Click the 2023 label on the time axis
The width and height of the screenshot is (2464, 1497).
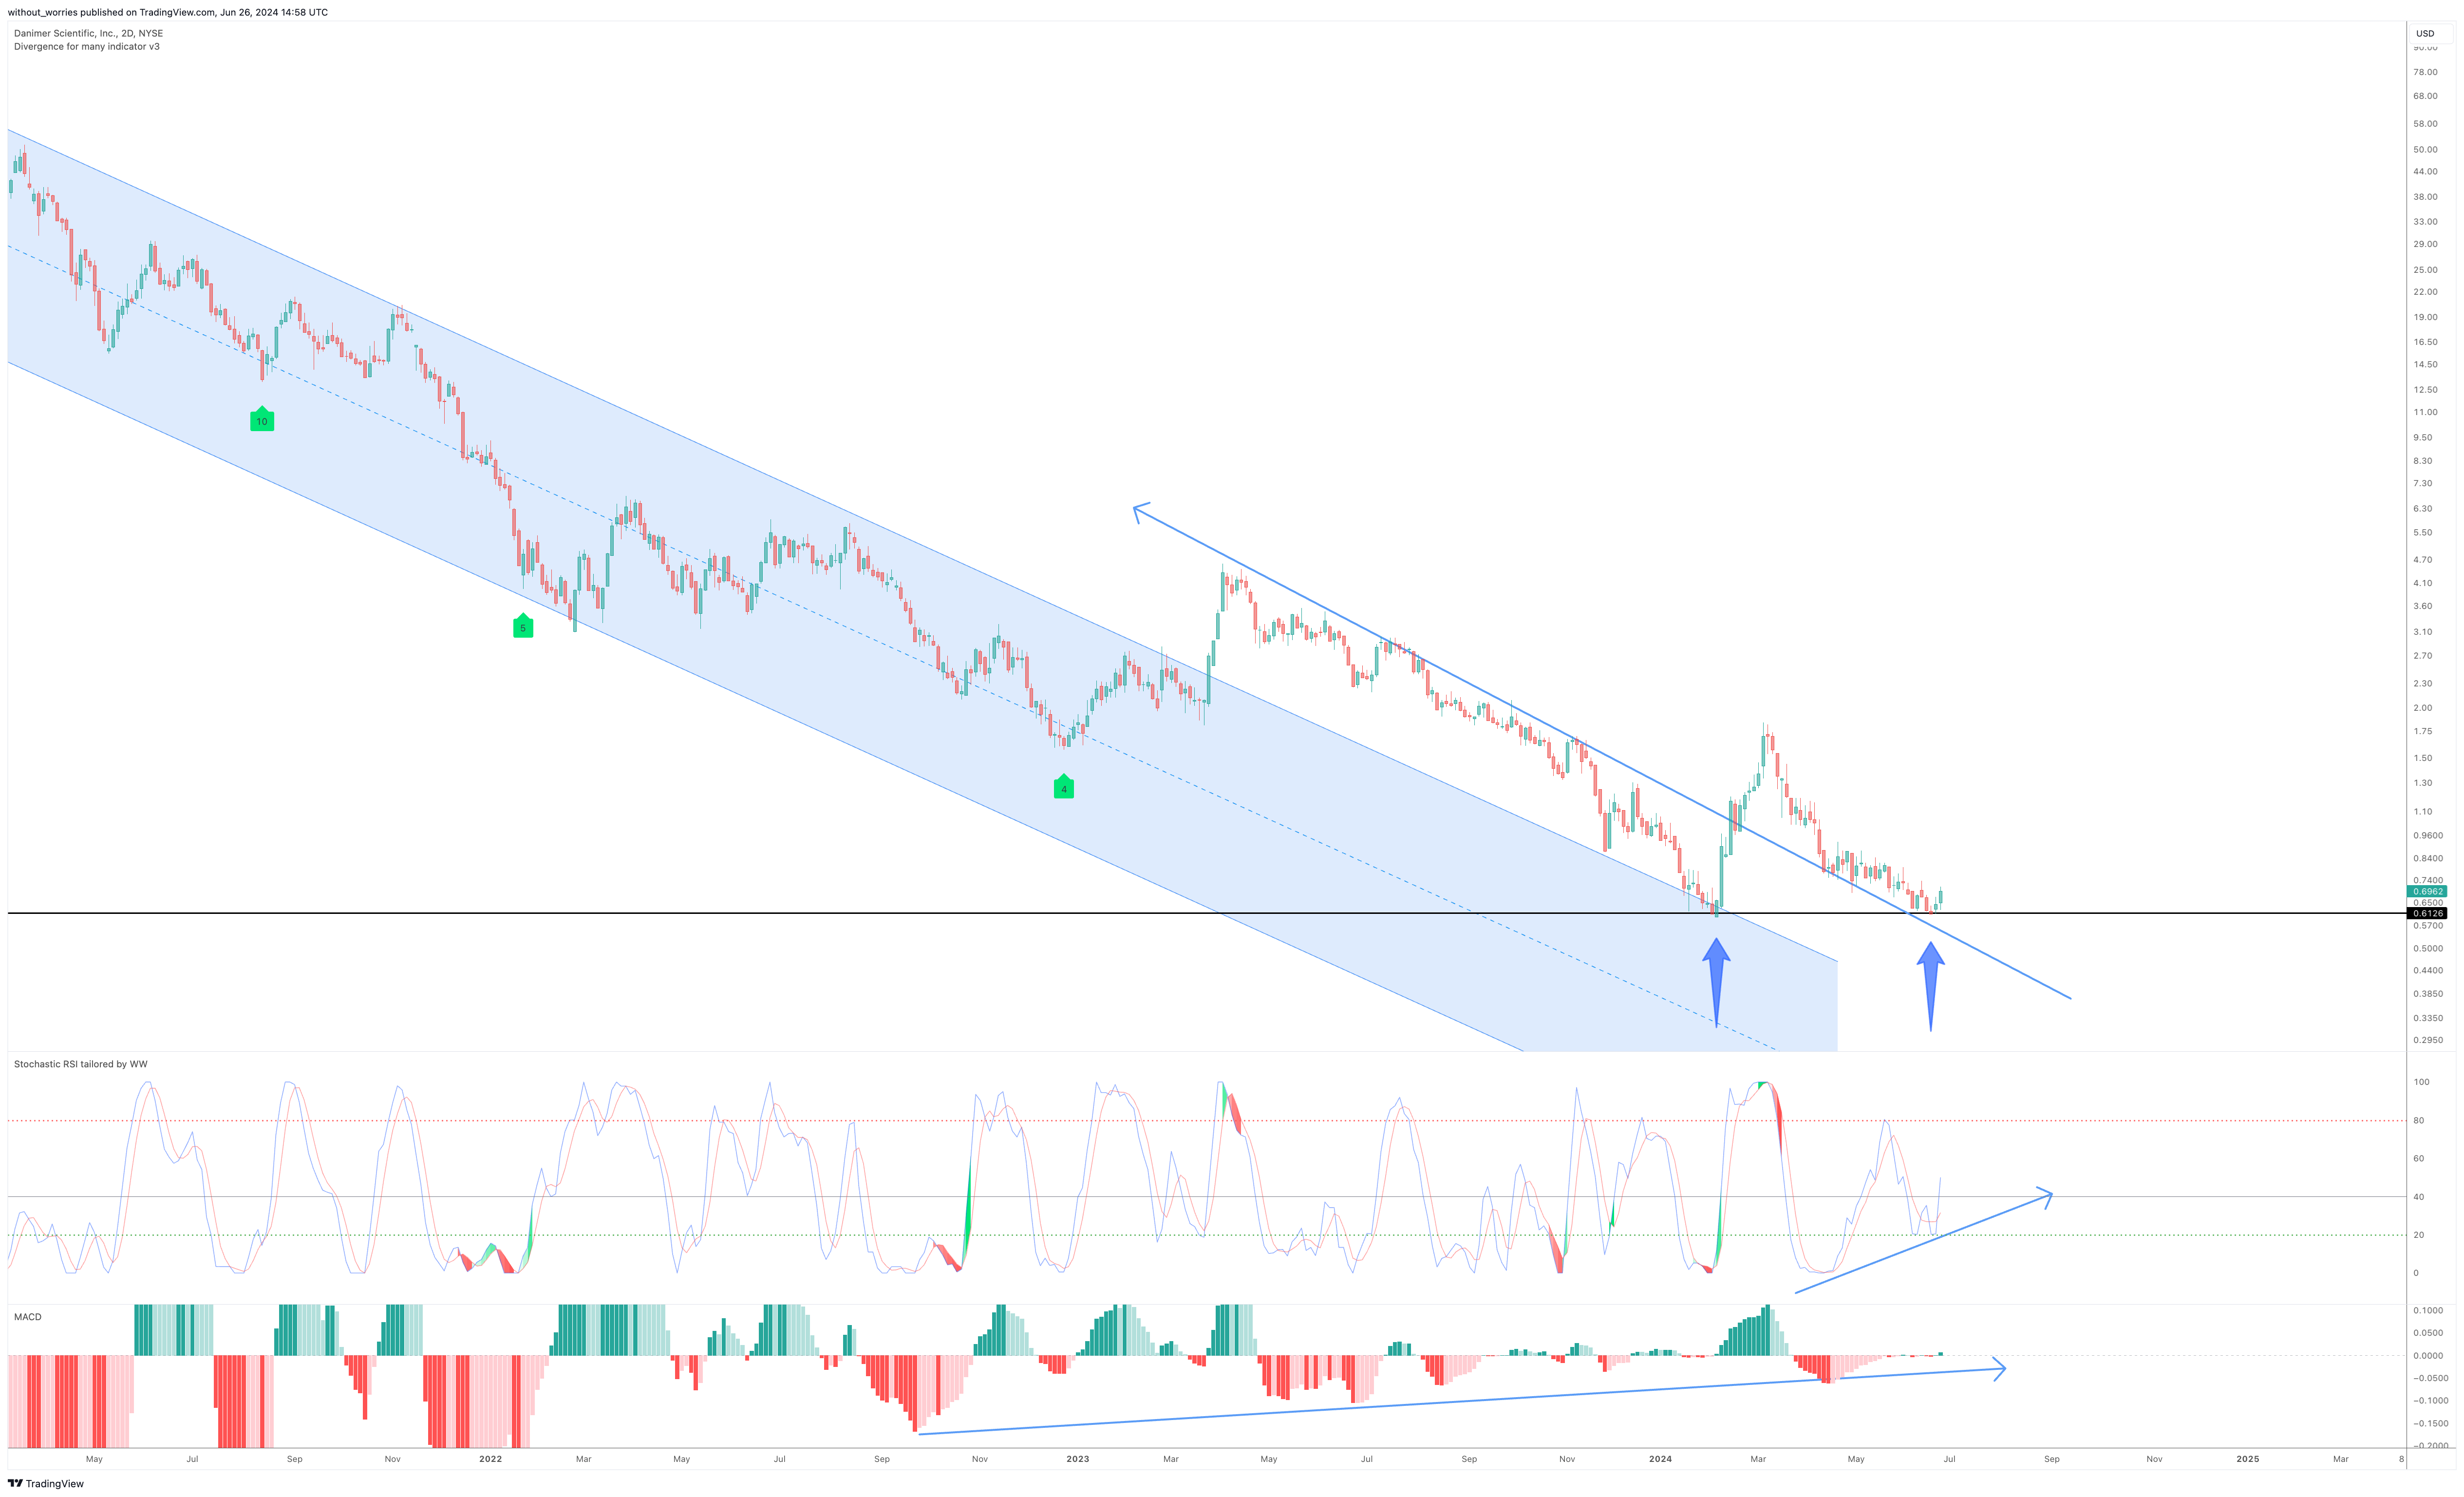(1078, 1459)
